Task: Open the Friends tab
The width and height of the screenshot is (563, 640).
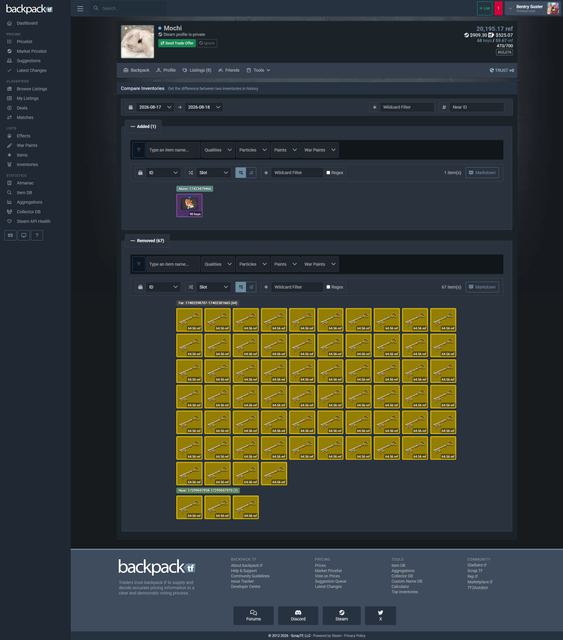Action: tap(229, 70)
